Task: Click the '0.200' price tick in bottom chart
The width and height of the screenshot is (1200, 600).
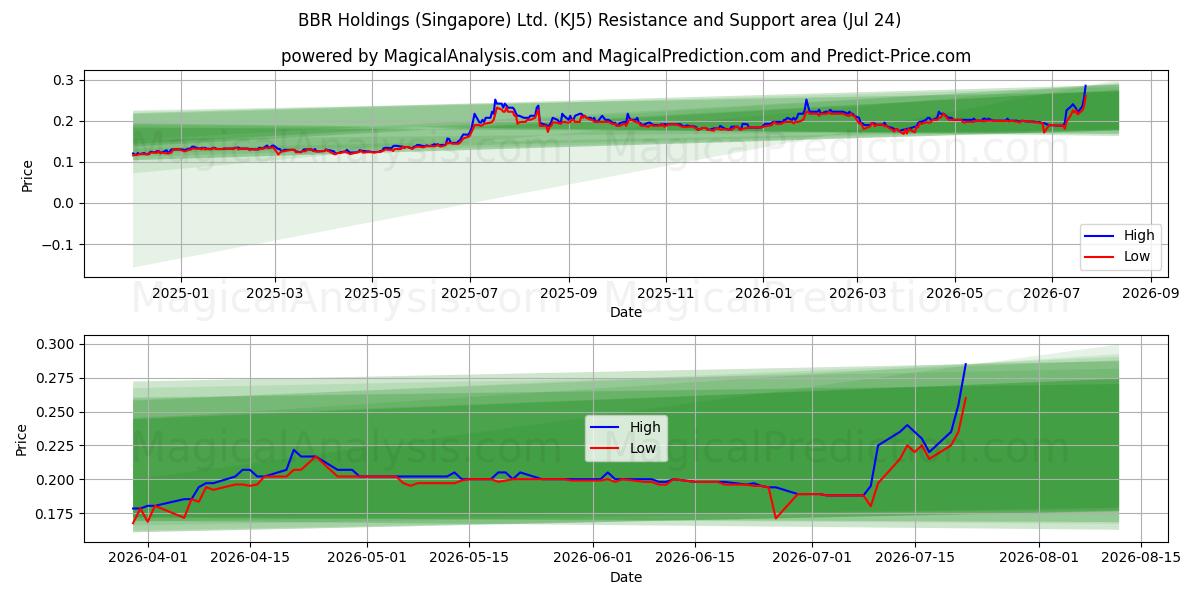Action: pos(55,480)
